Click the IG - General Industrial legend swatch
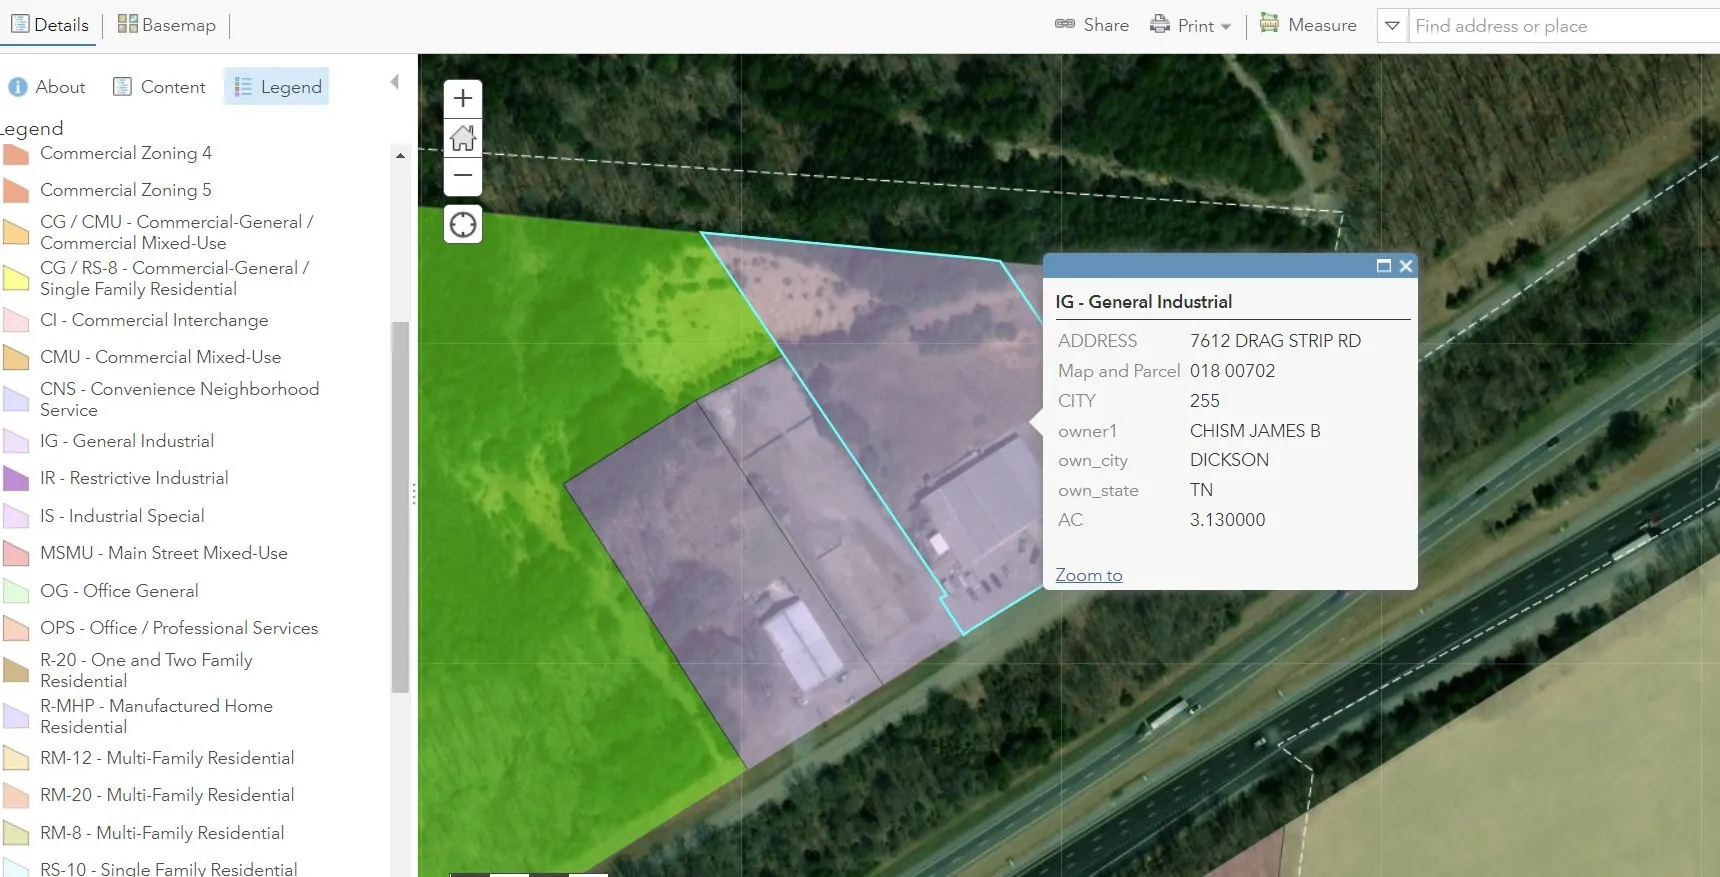The height and width of the screenshot is (877, 1720). point(16,441)
